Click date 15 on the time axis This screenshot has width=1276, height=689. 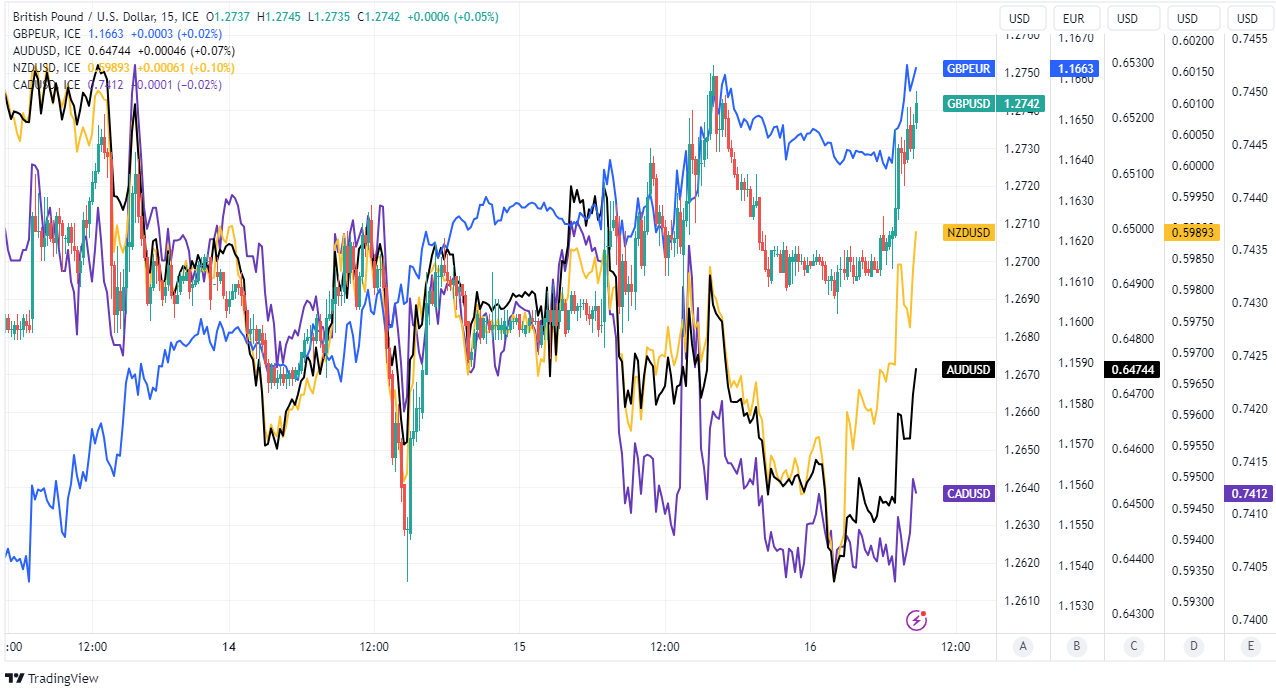click(x=518, y=647)
